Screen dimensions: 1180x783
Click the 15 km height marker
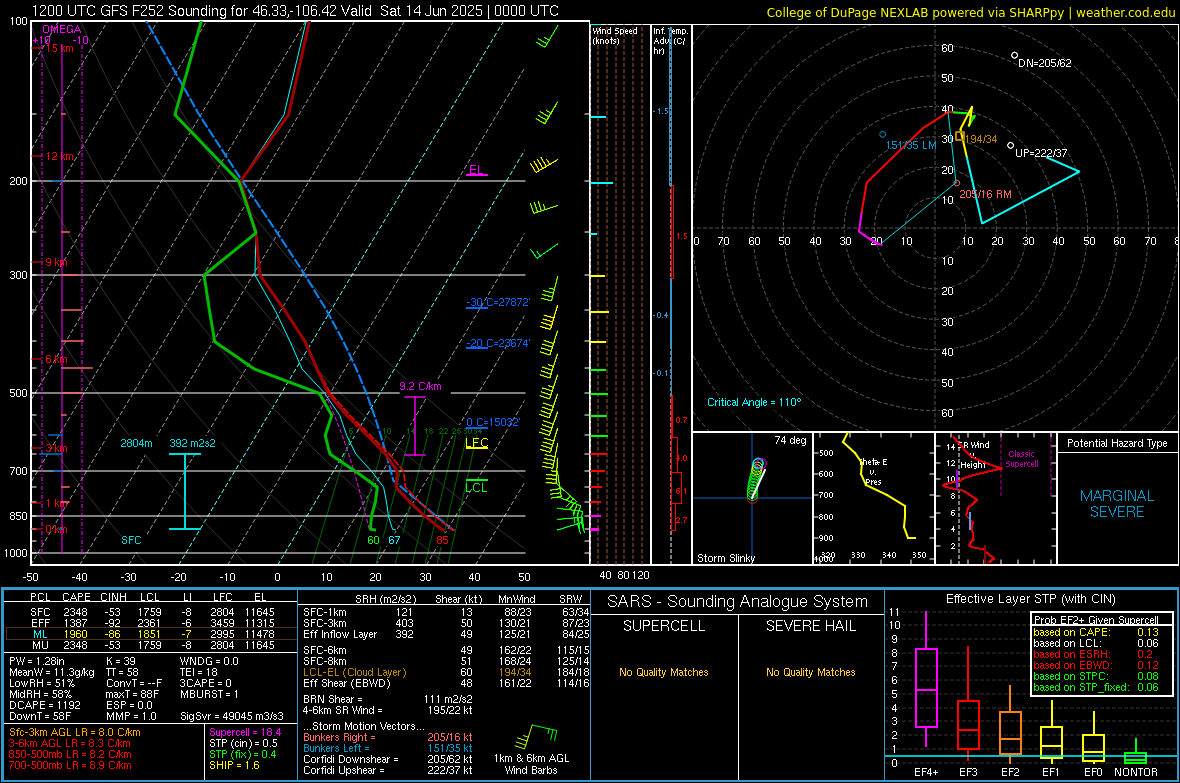pyautogui.click(x=59, y=48)
